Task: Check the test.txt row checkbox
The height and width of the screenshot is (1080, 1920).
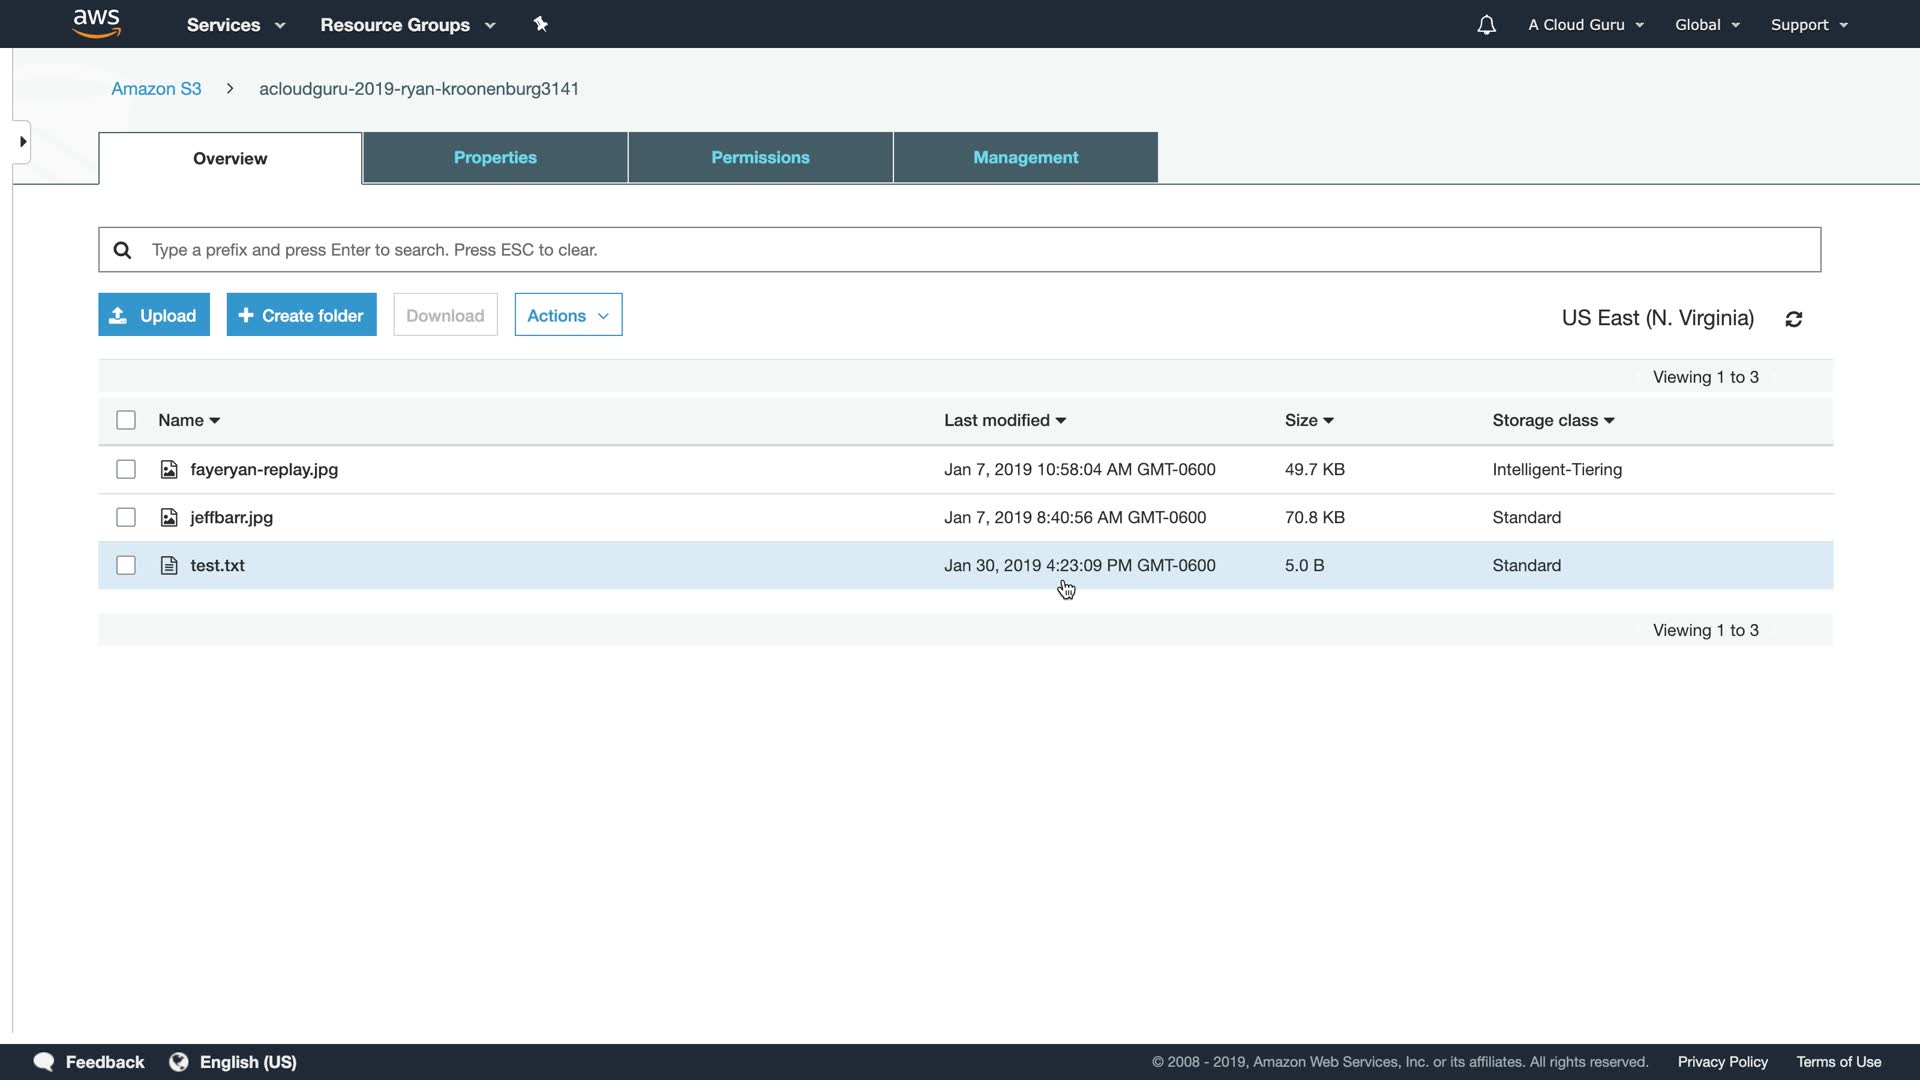Action: [126, 566]
